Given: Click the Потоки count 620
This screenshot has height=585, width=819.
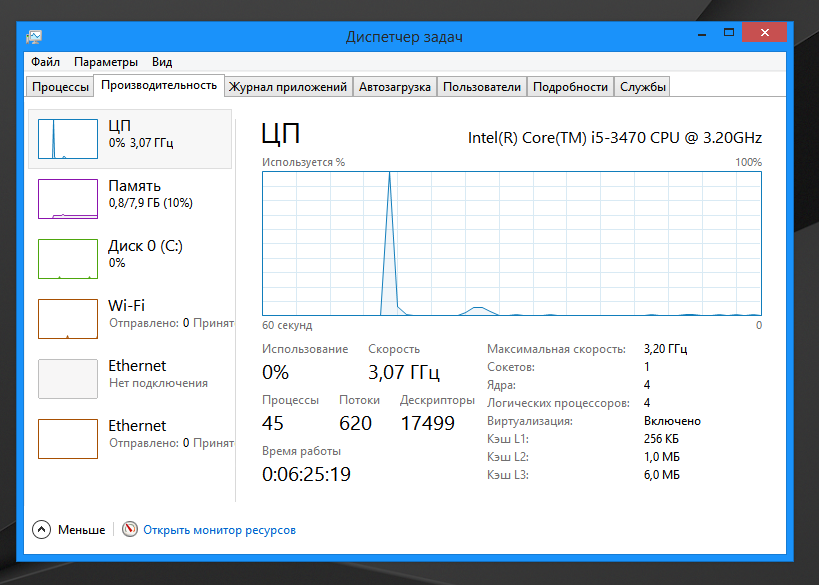Looking at the screenshot, I should tap(355, 423).
